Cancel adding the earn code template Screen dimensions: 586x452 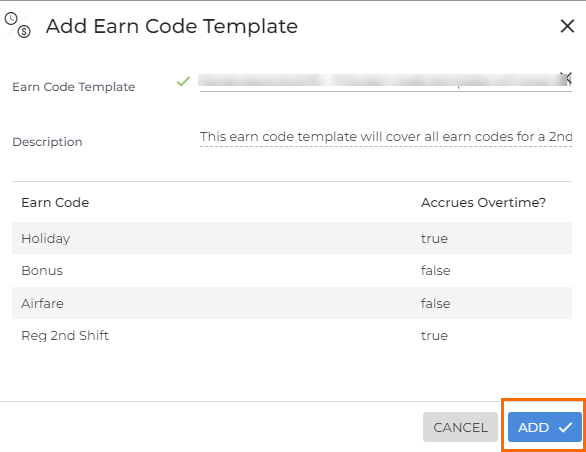click(x=460, y=427)
